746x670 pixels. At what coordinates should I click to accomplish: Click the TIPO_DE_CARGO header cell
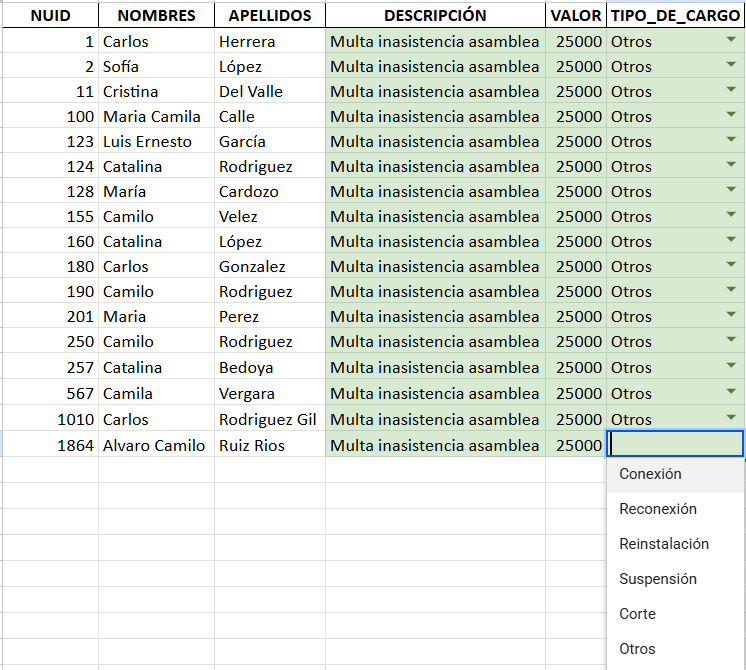click(x=675, y=15)
